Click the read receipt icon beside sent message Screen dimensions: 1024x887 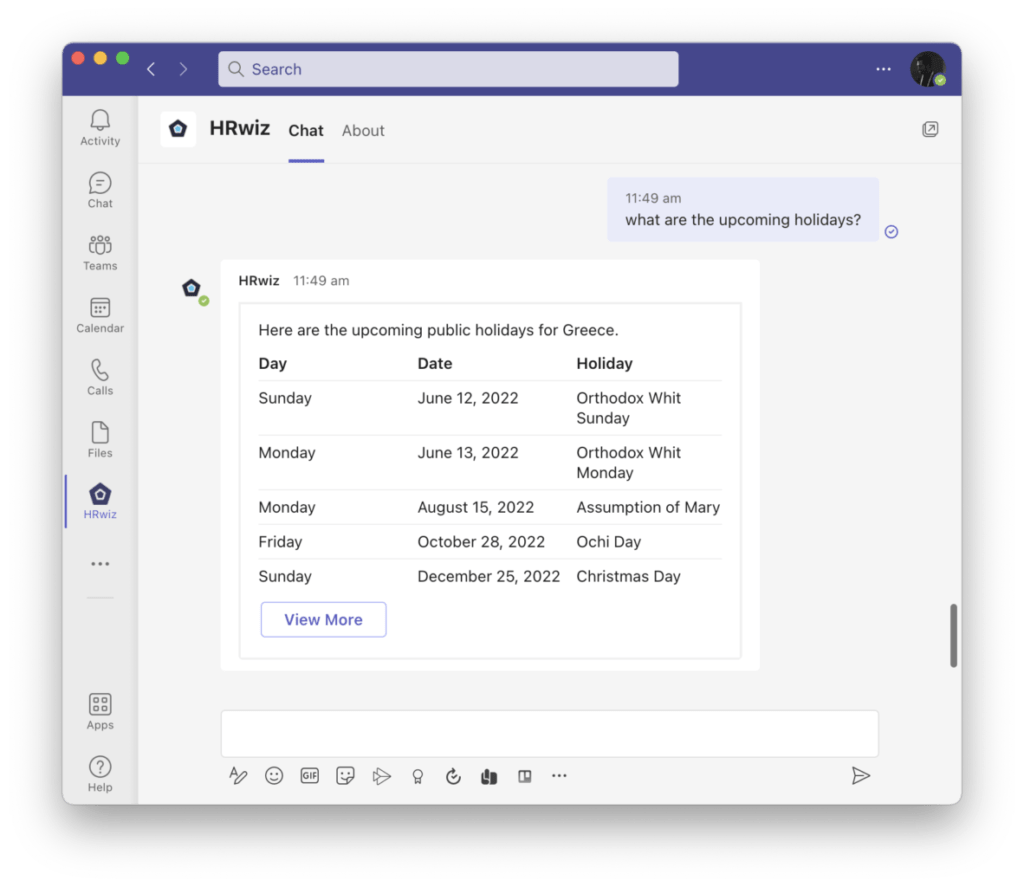pyautogui.click(x=891, y=232)
